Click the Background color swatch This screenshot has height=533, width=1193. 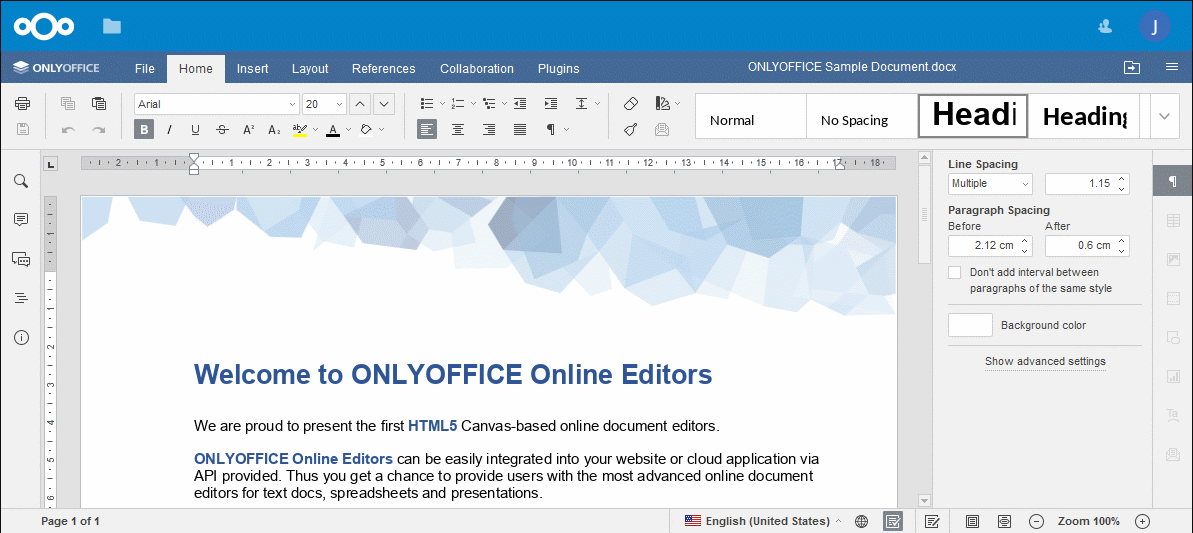[970, 325]
